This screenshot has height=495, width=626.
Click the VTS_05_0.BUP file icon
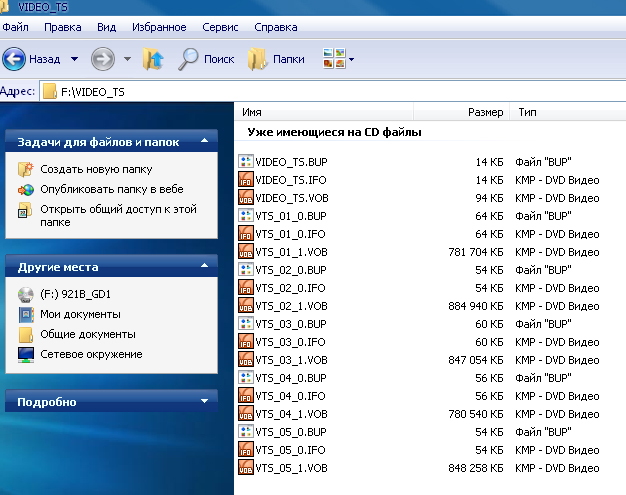[246, 431]
